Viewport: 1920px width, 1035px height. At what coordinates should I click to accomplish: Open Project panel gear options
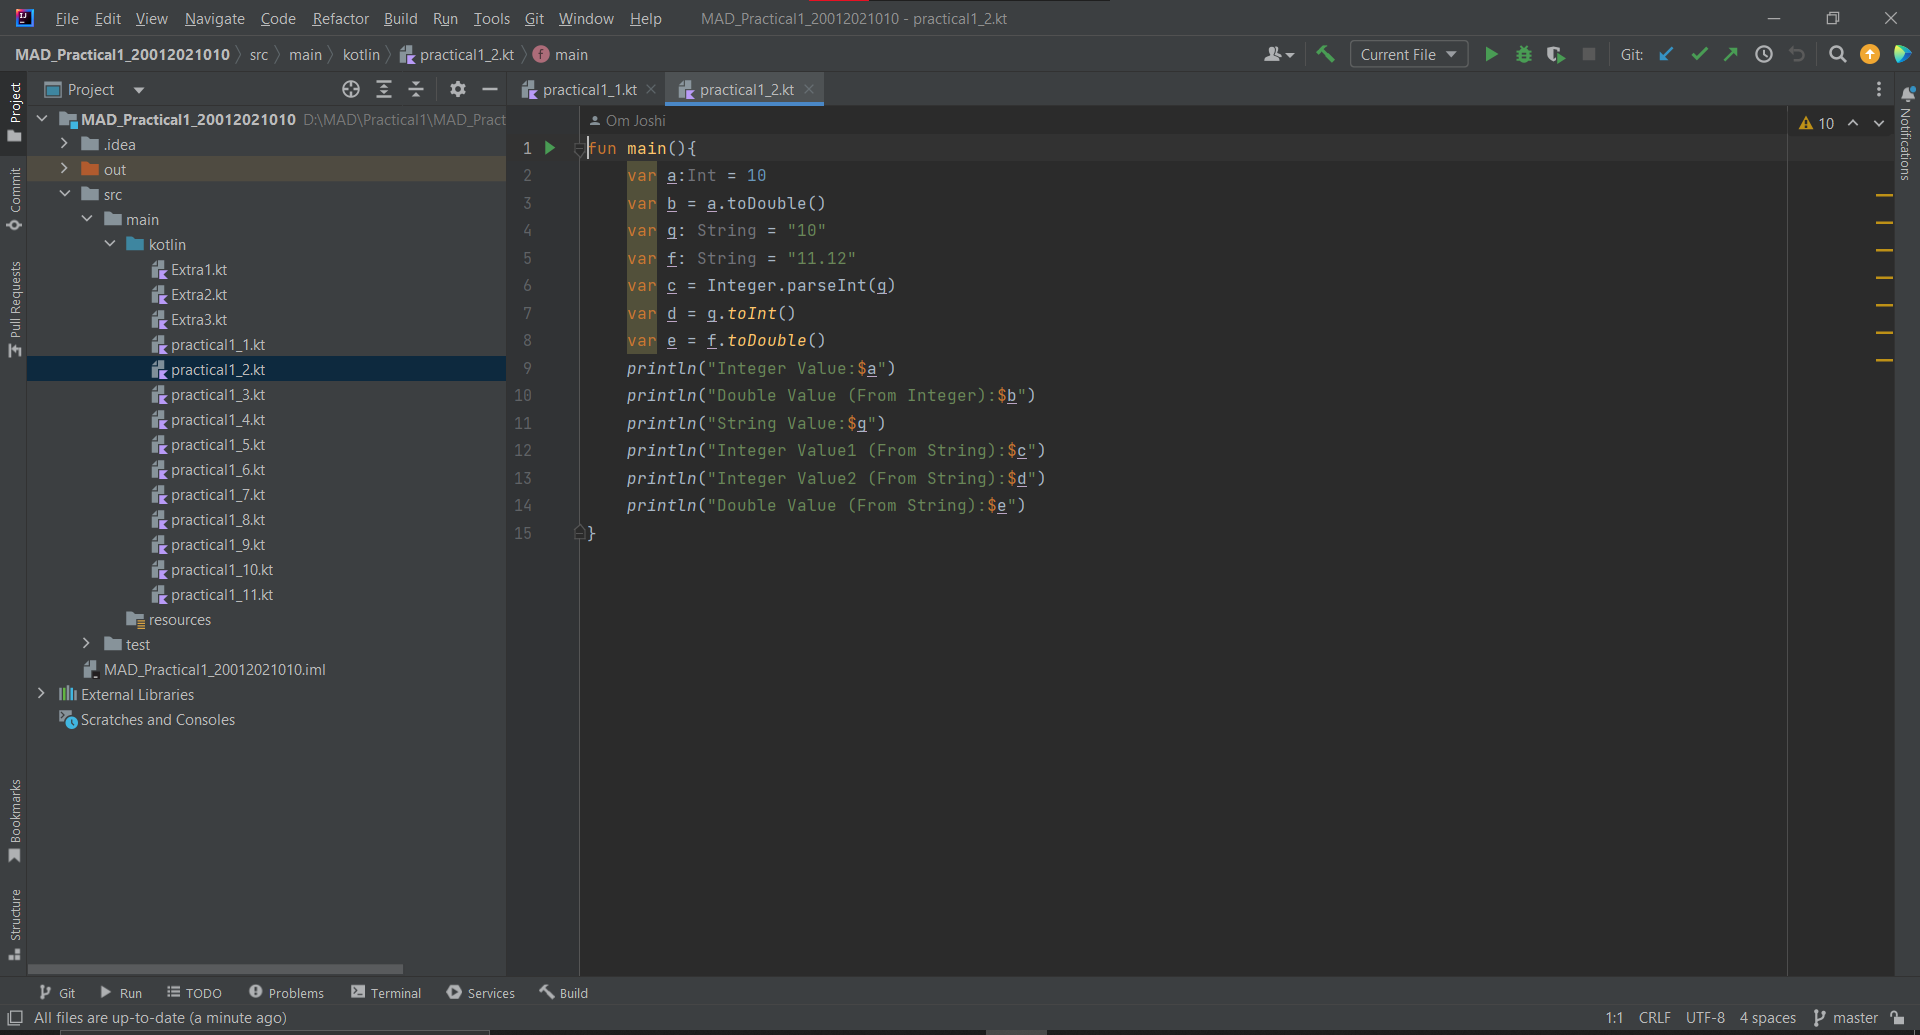(457, 89)
